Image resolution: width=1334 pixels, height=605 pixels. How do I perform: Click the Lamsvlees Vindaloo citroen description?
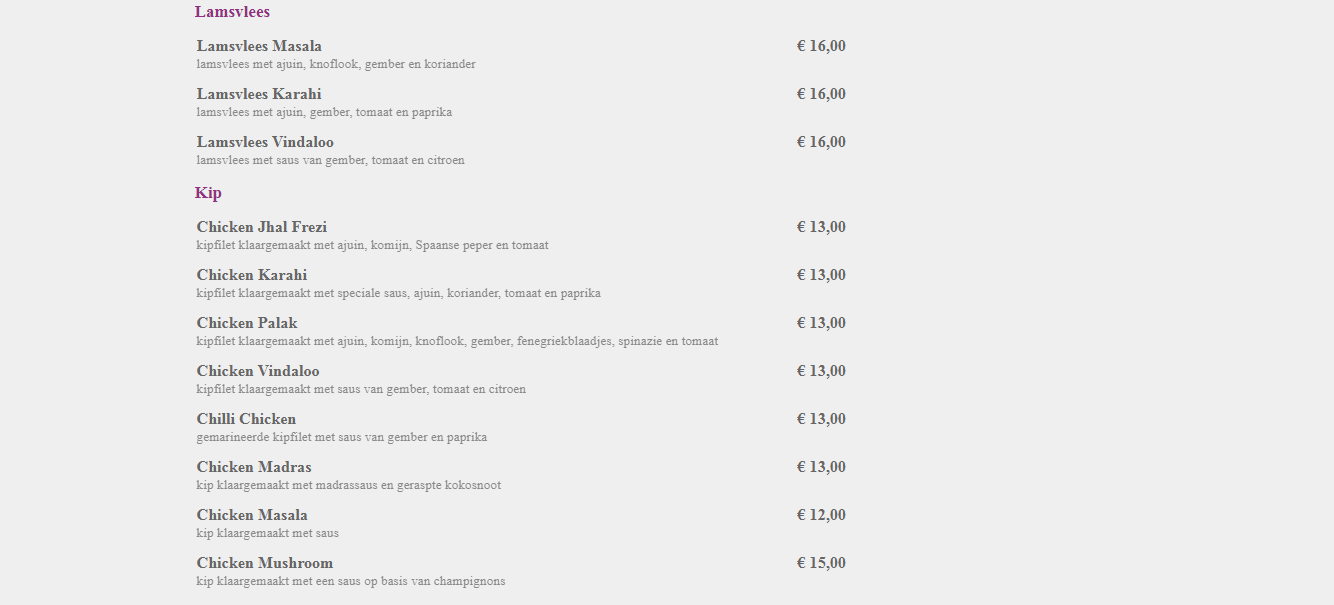(330, 160)
